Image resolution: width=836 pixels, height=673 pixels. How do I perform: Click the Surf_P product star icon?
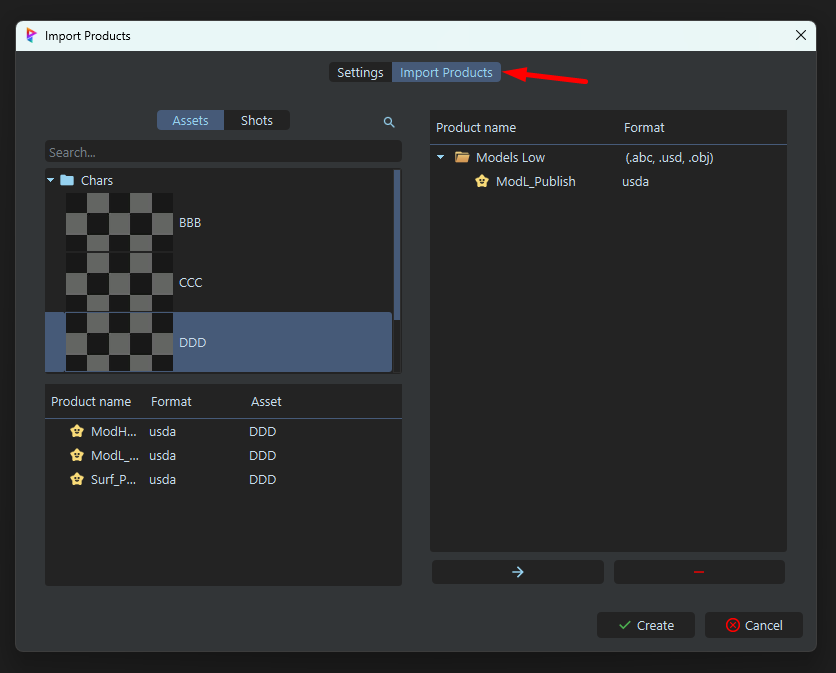(77, 479)
